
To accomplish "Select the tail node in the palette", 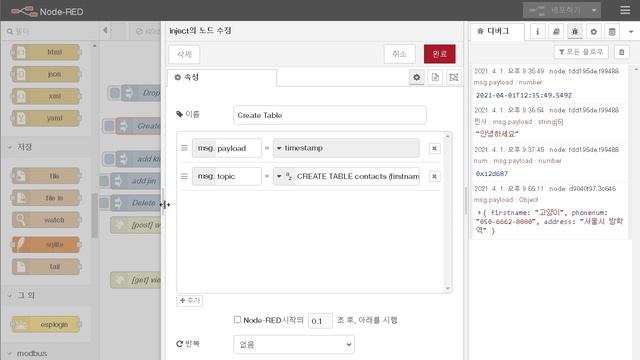I will [x=46, y=267].
